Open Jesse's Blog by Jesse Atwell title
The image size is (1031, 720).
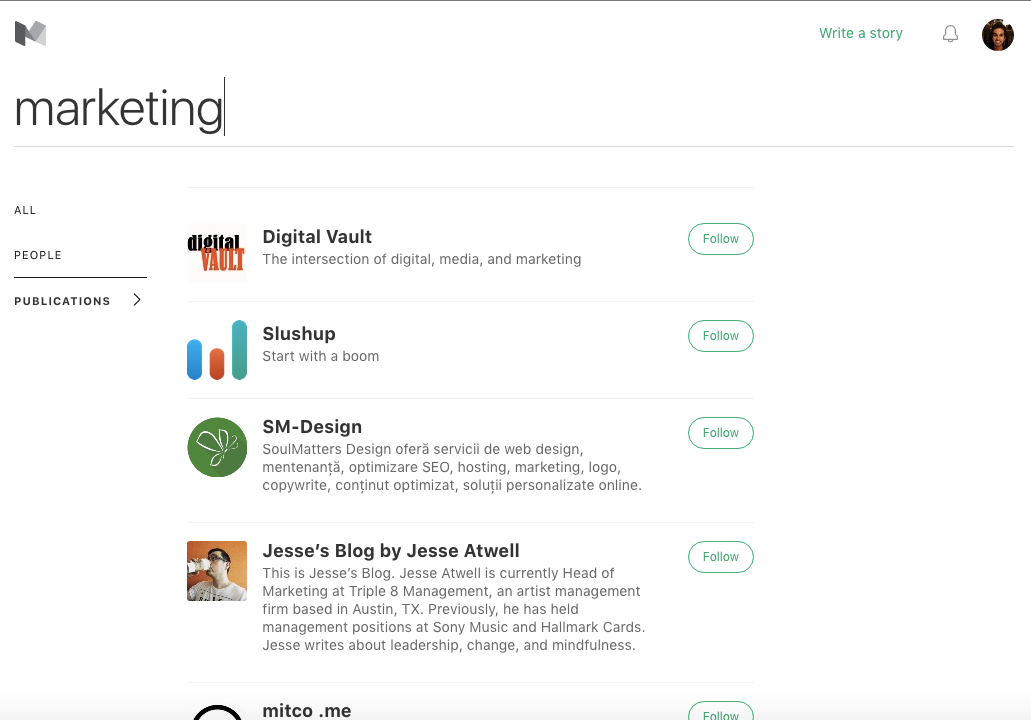tap(390, 551)
